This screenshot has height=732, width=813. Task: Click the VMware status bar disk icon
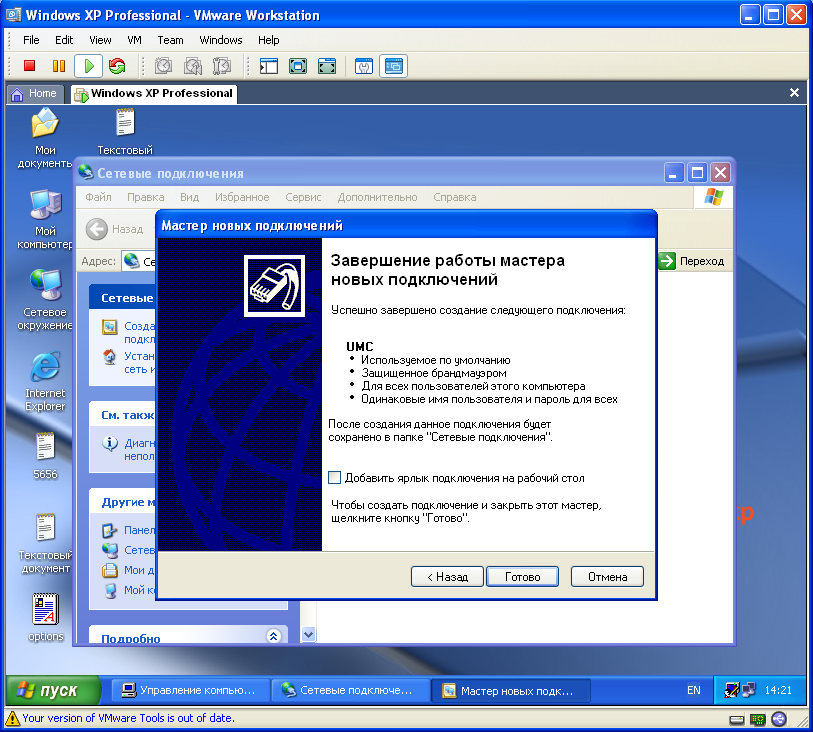[x=736, y=719]
